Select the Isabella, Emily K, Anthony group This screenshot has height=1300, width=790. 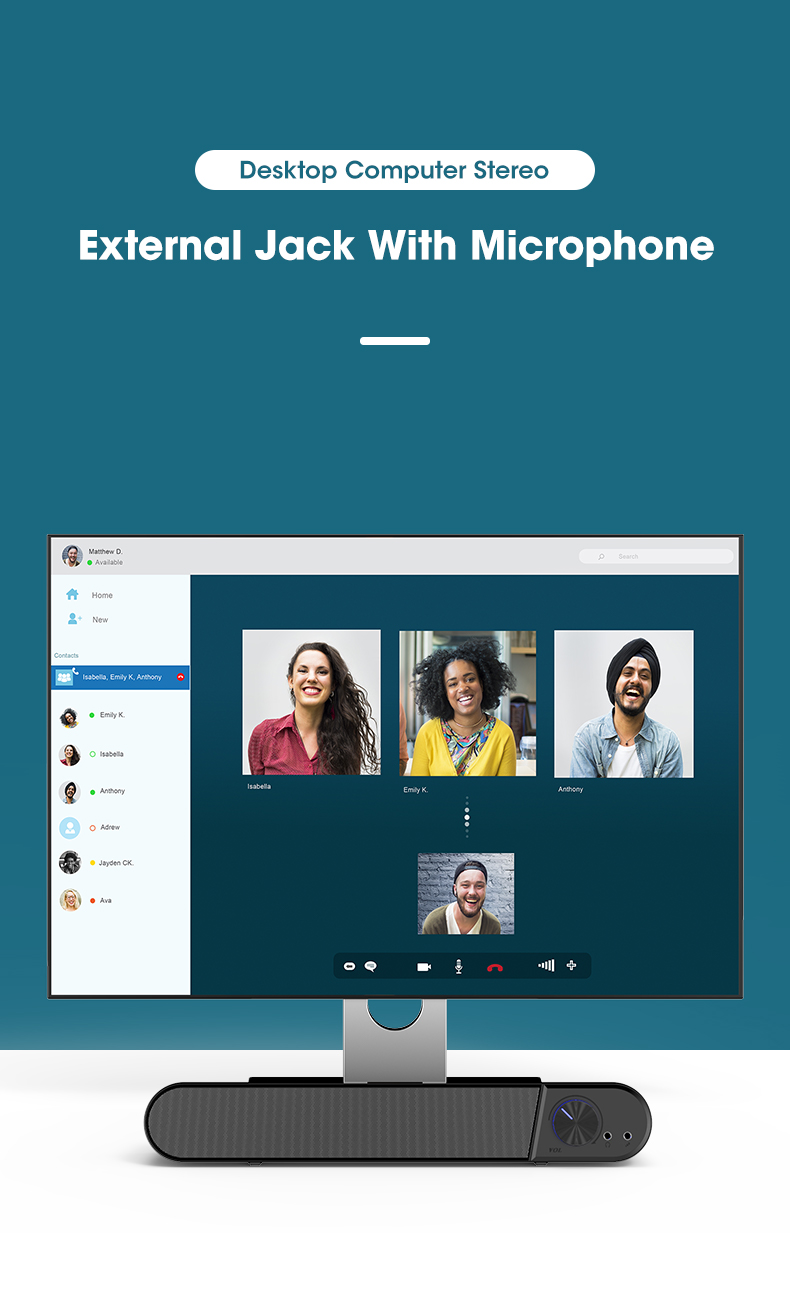tap(121, 678)
